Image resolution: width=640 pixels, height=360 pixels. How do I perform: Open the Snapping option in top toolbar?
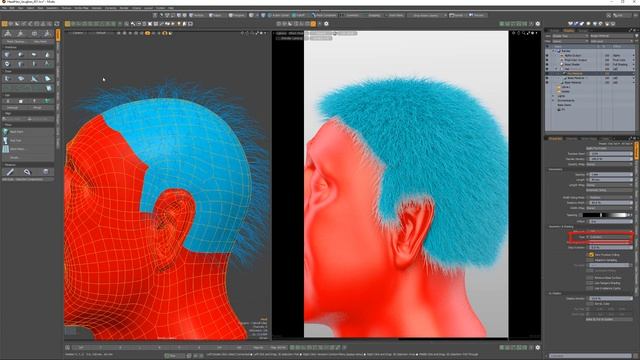point(374,15)
